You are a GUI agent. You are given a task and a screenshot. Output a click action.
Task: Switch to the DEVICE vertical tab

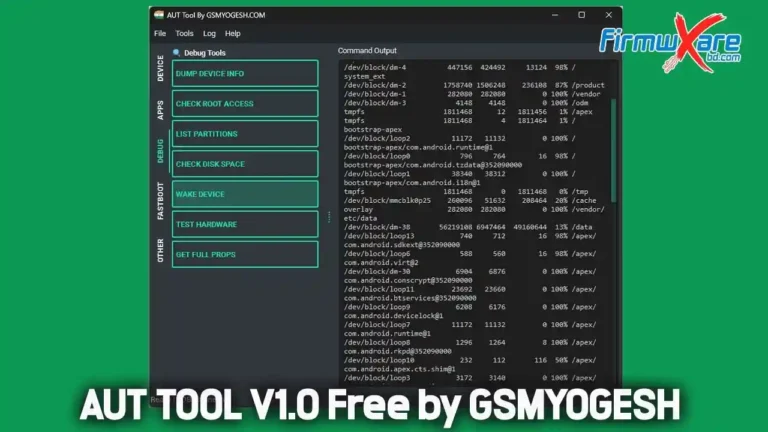point(160,68)
